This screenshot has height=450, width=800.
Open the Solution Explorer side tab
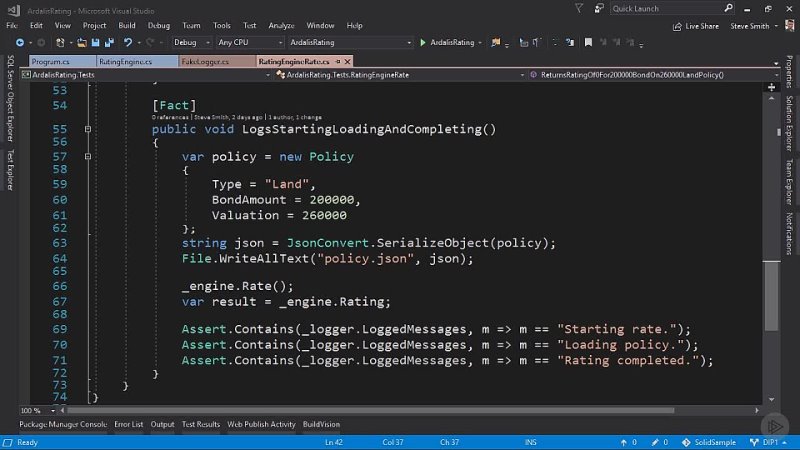click(789, 123)
